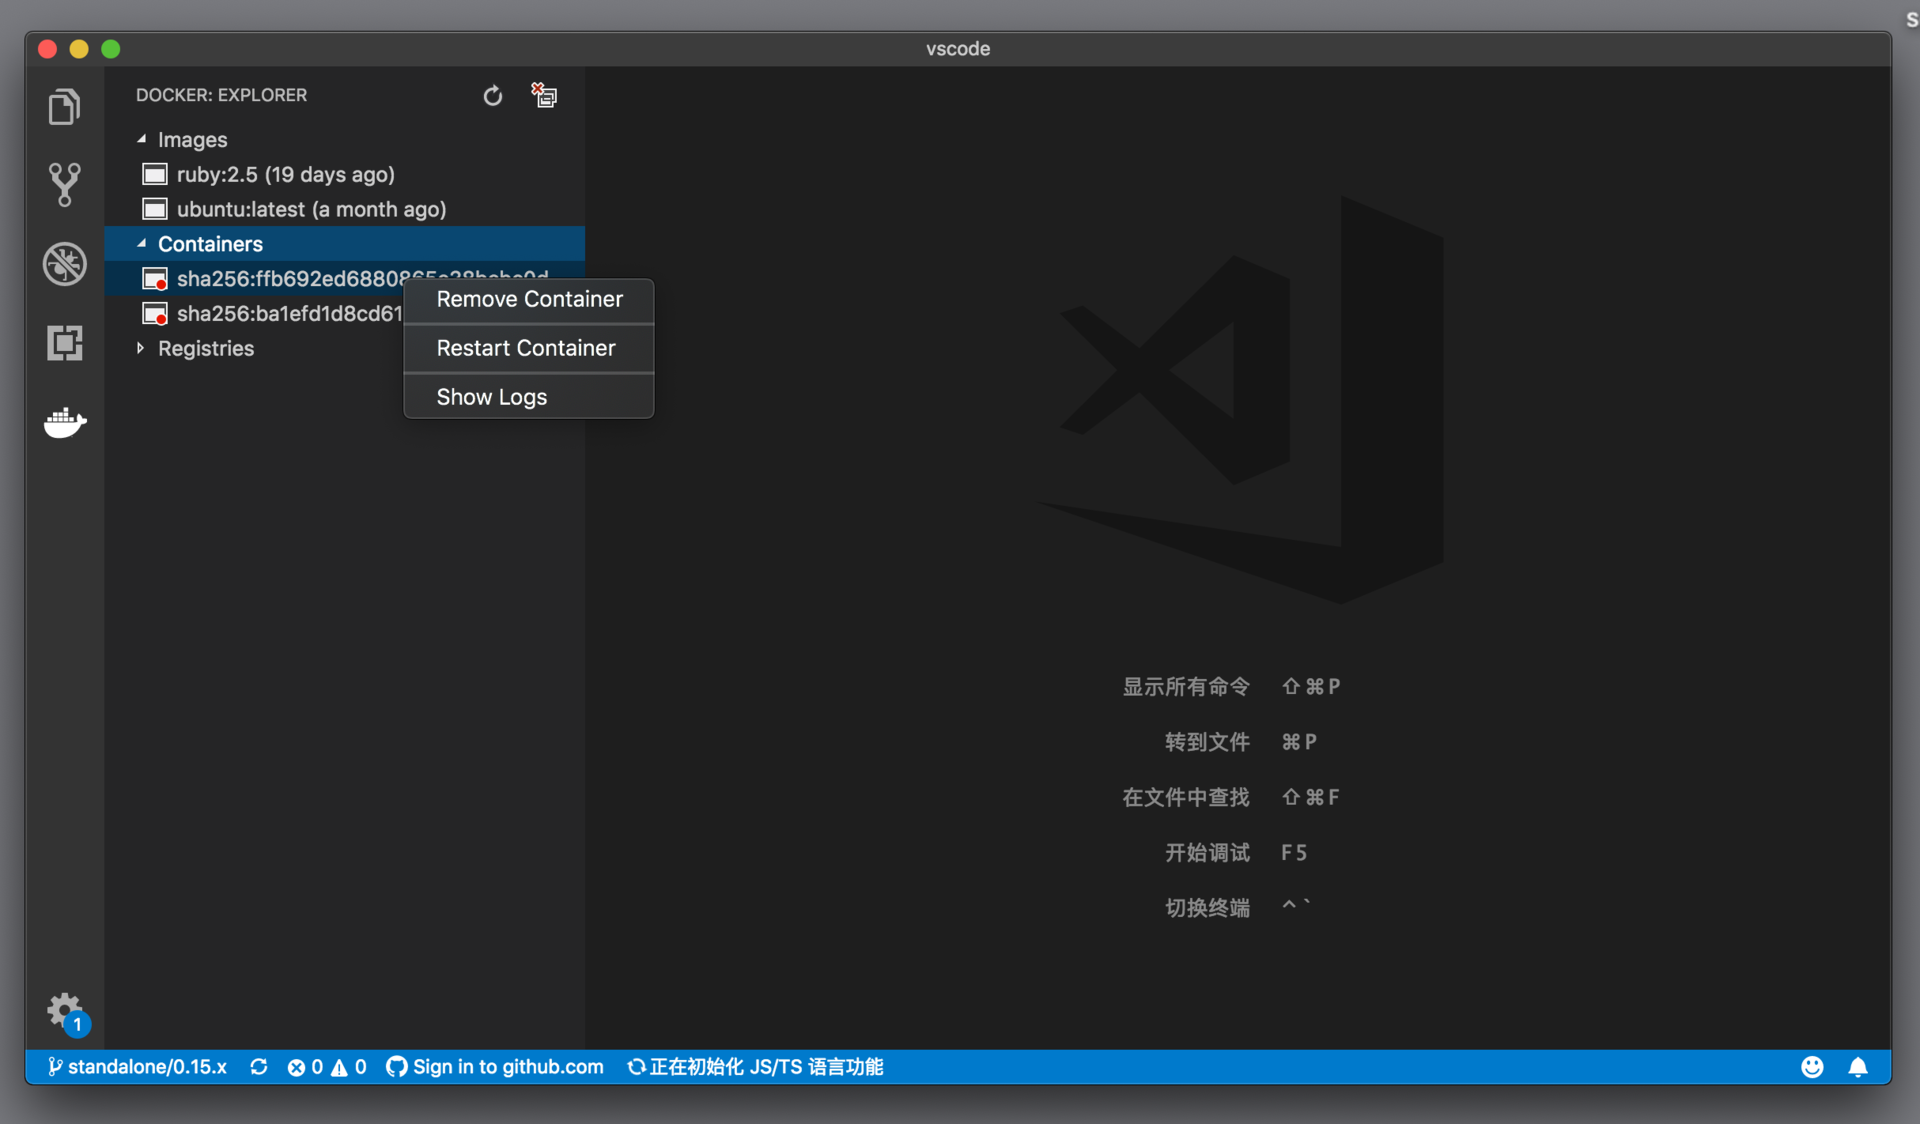Click the smiley feedback icon in status bar
The height and width of the screenshot is (1124, 1920).
click(x=1811, y=1067)
